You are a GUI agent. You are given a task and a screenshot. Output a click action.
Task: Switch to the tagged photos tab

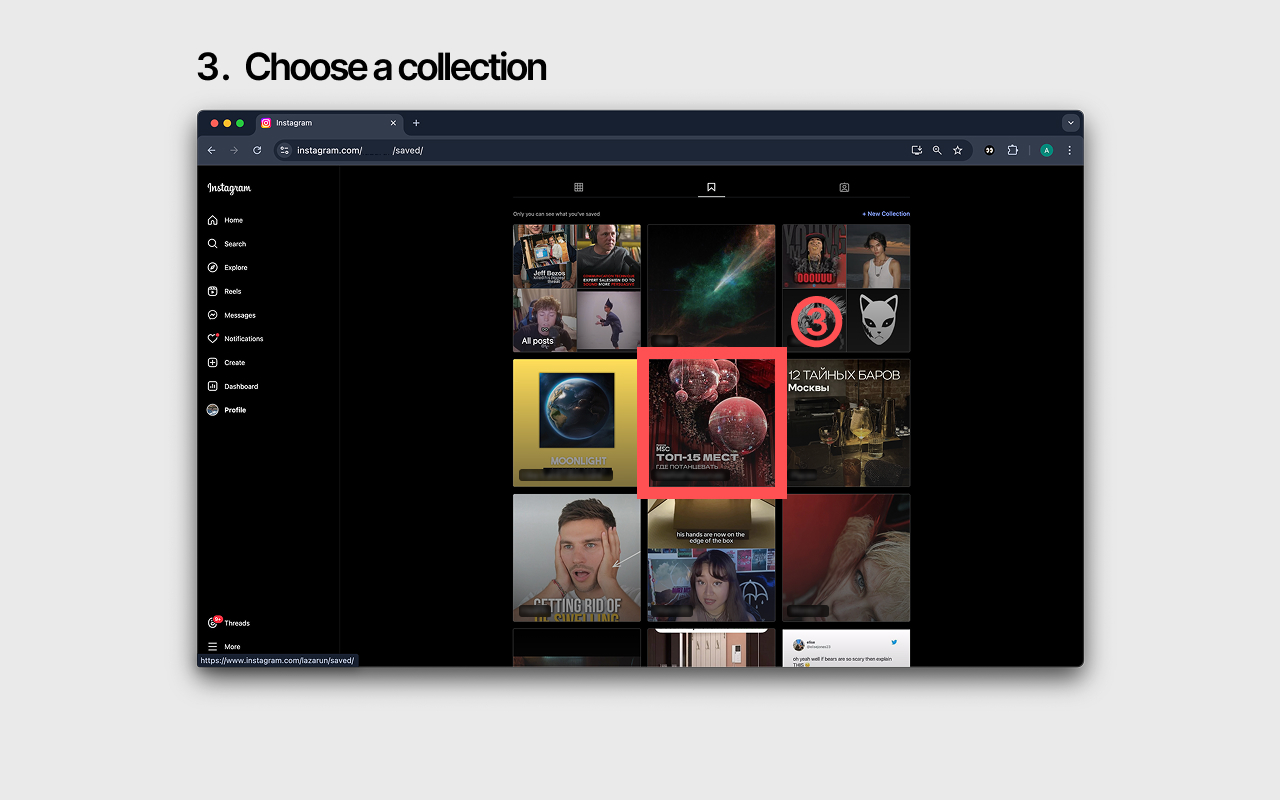844,187
